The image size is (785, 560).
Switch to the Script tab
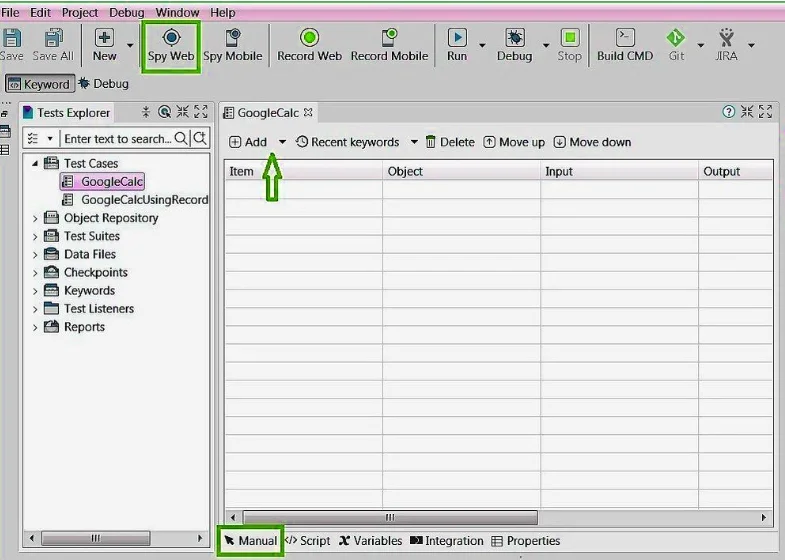(x=308, y=541)
